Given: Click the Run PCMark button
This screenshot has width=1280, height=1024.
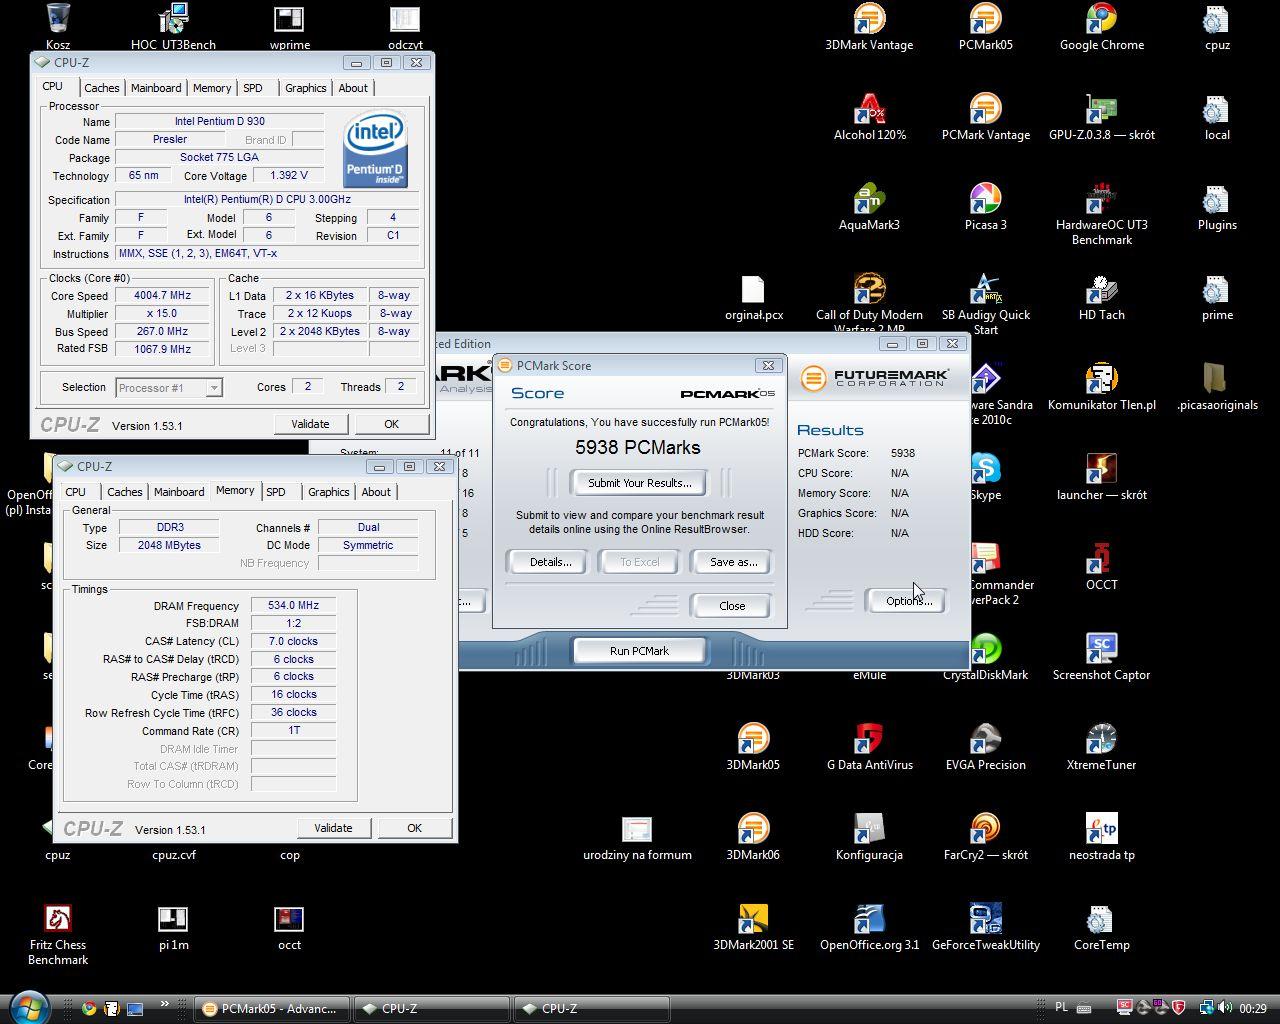Looking at the screenshot, I should 639,651.
